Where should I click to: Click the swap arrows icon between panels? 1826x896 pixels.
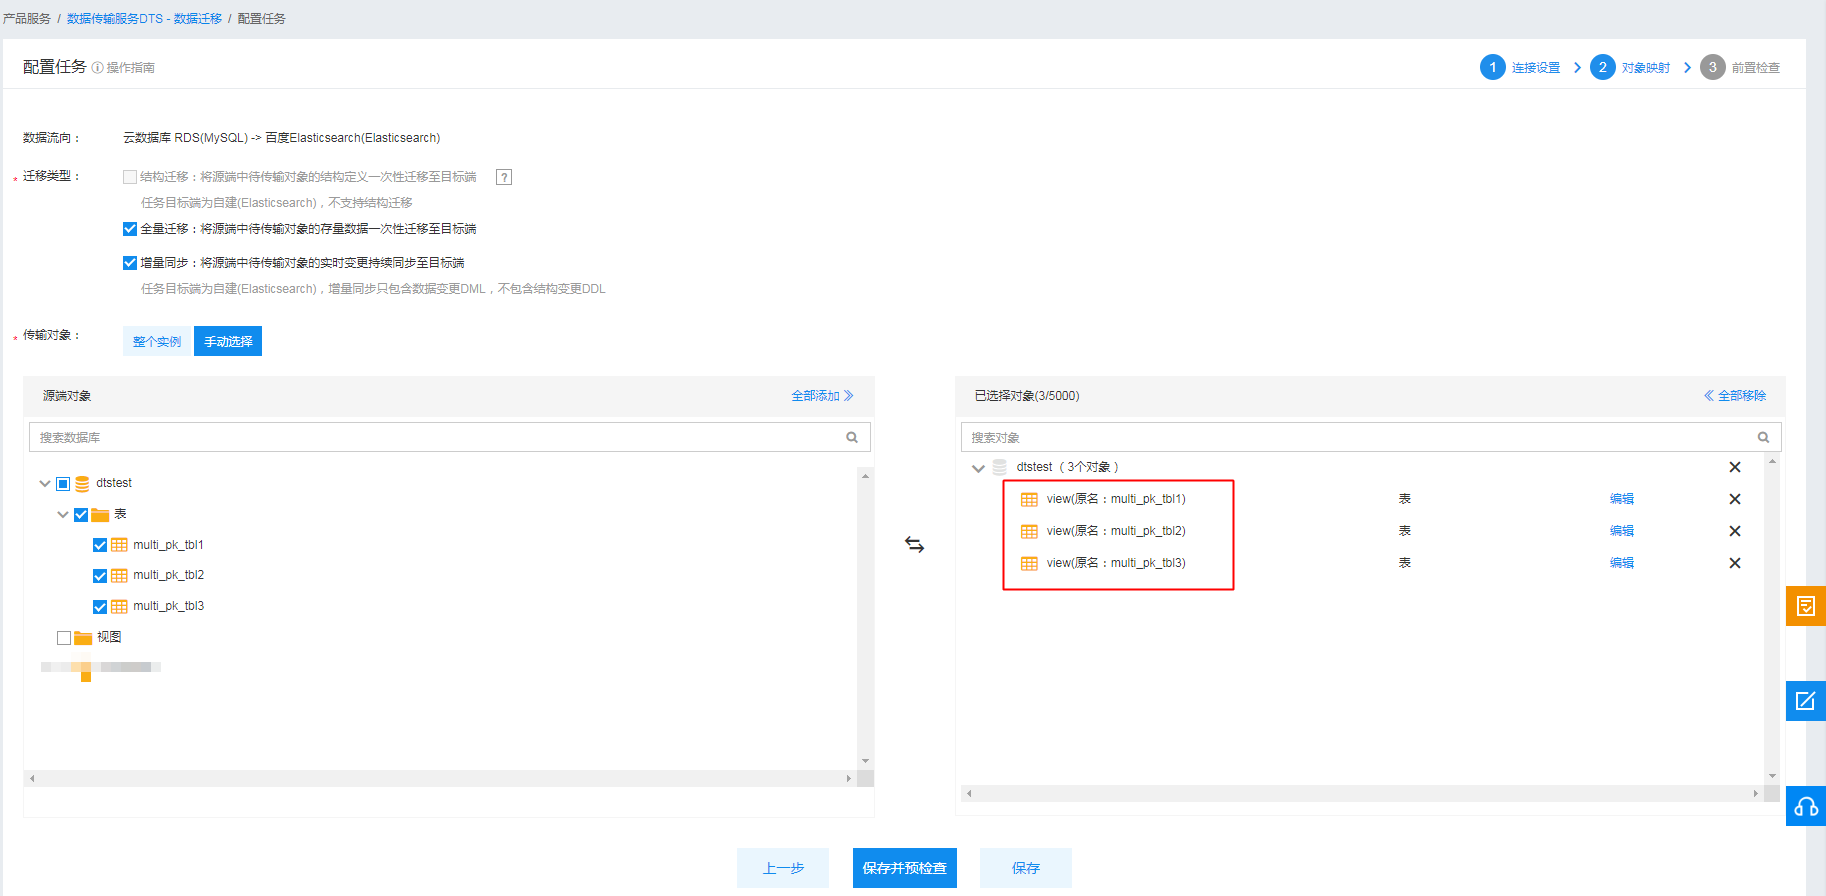[x=914, y=545]
